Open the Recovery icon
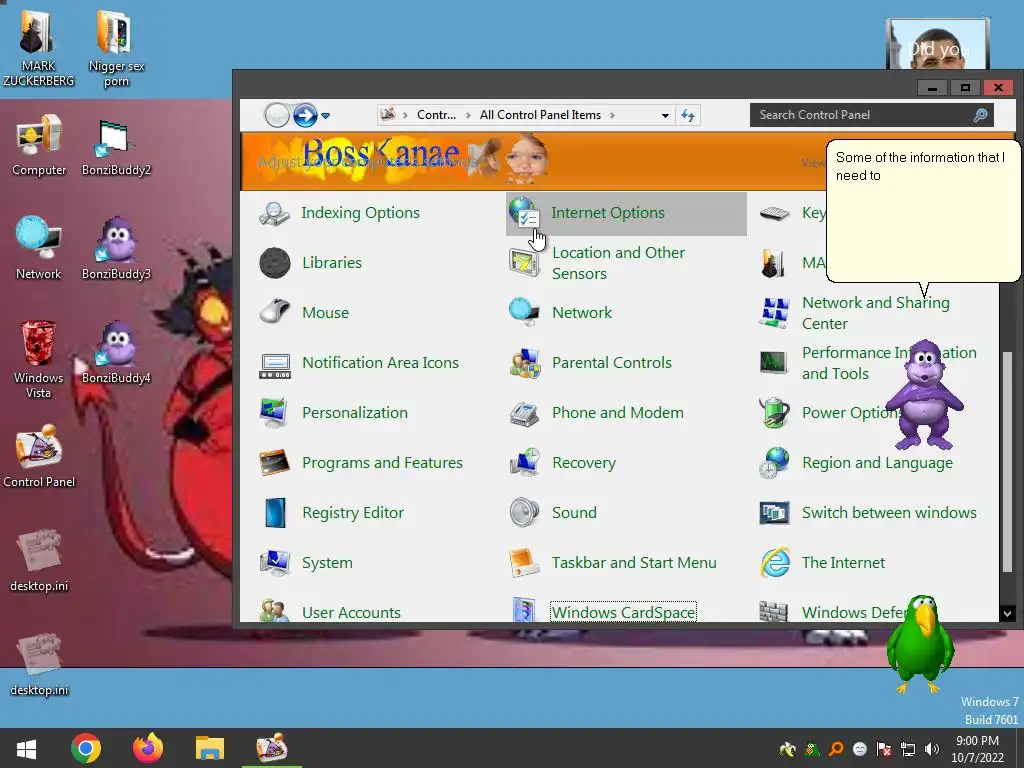Image resolution: width=1024 pixels, height=768 pixels. tap(524, 463)
